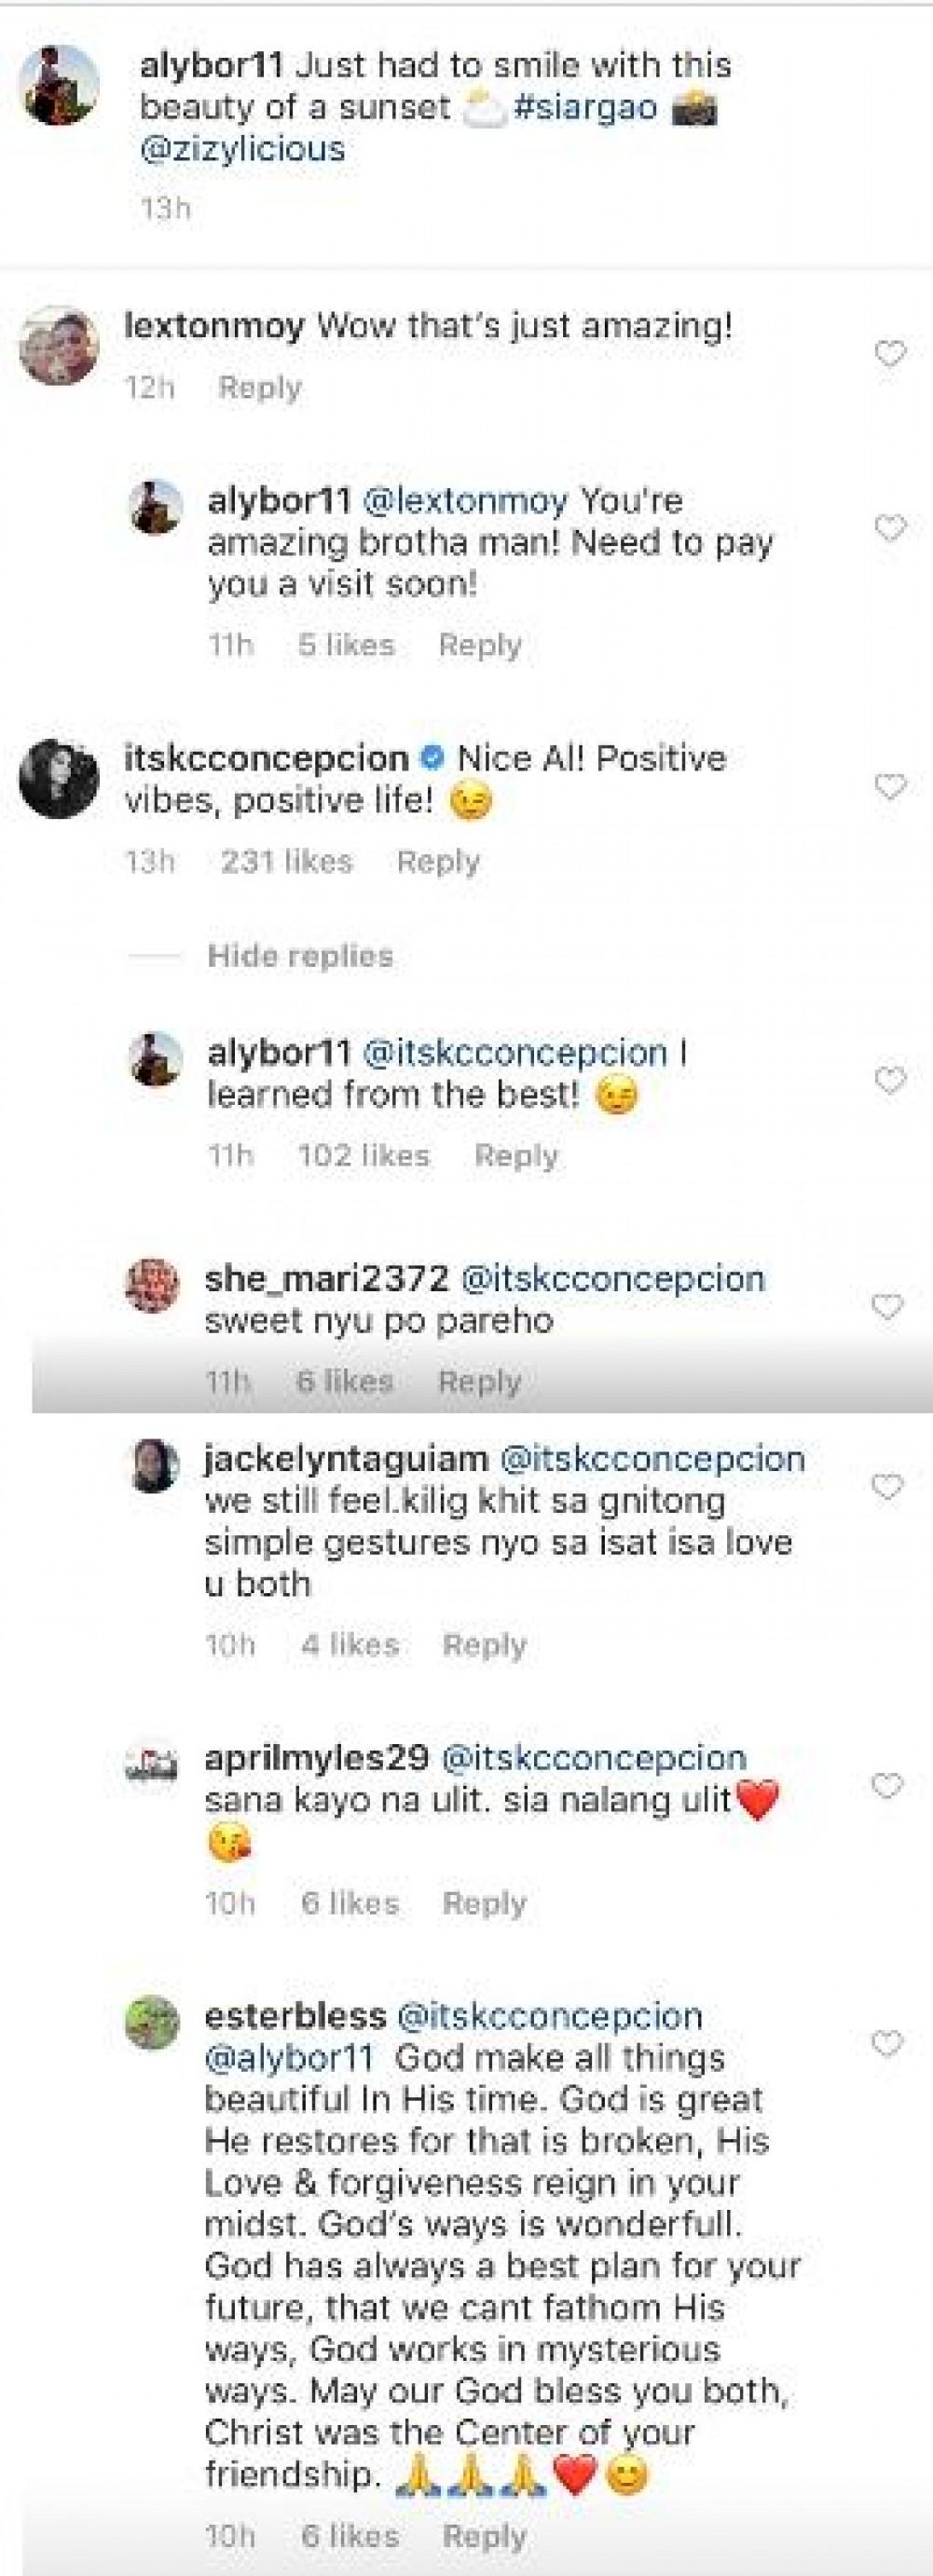Reply to esterbless's comment
933x2576 pixels.
(x=484, y=2535)
